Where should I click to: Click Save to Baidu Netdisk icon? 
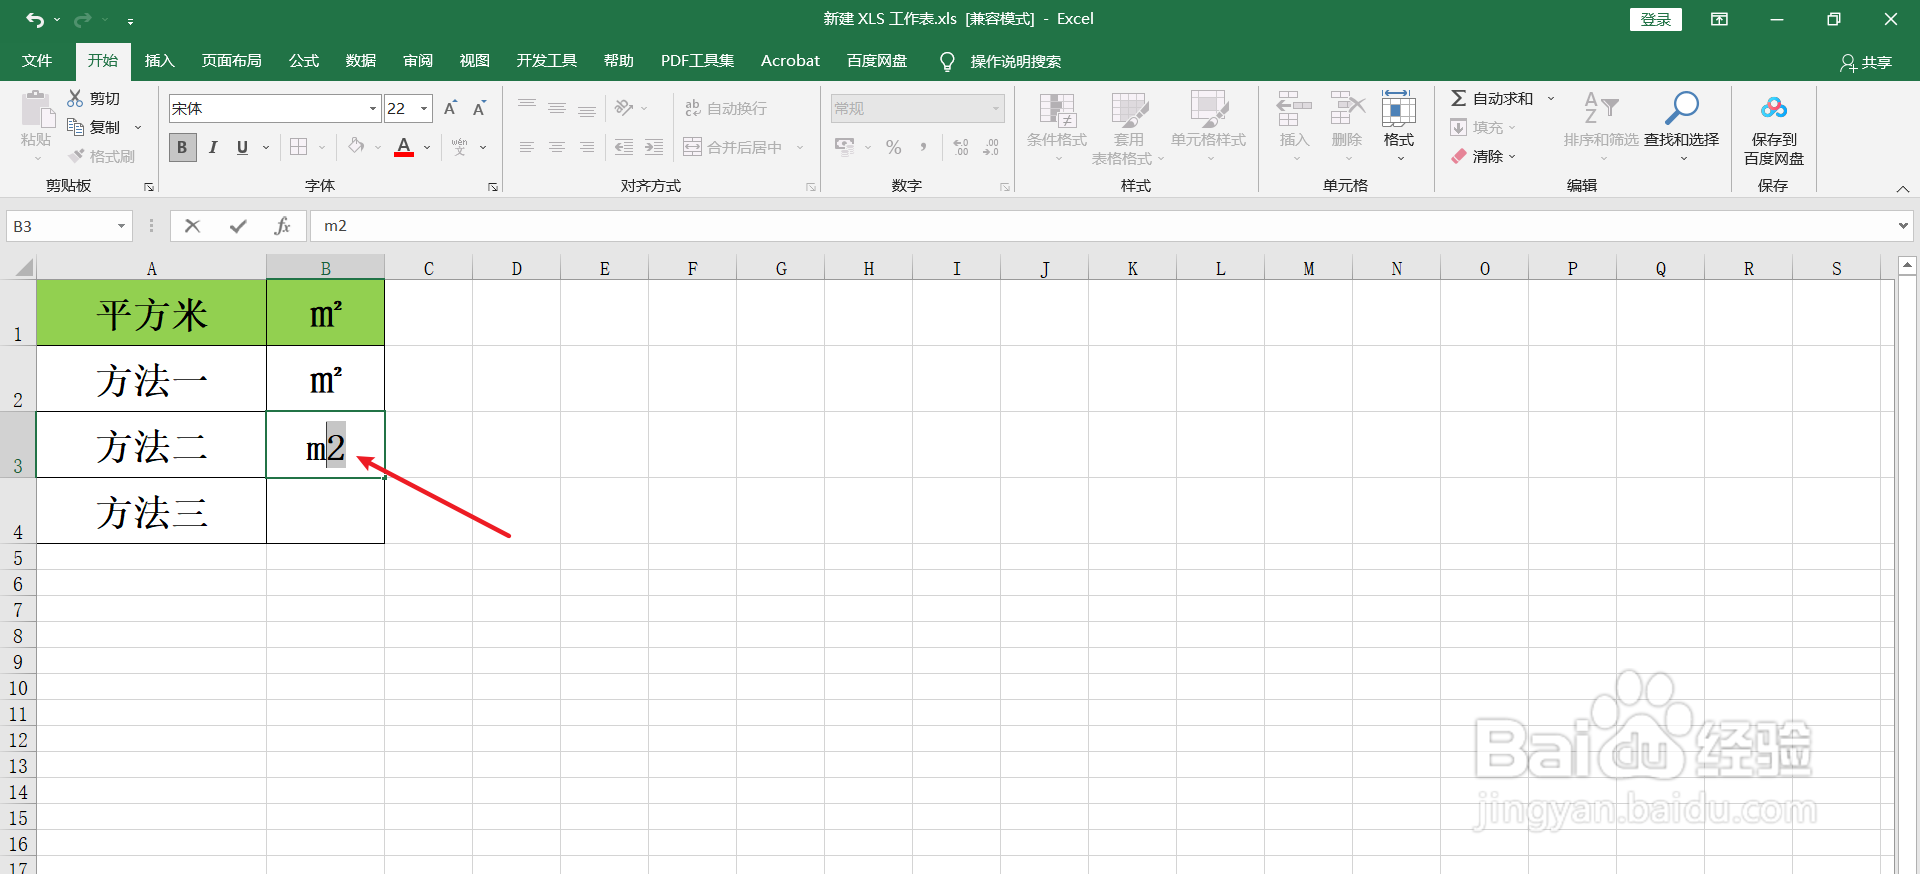[x=1774, y=108]
